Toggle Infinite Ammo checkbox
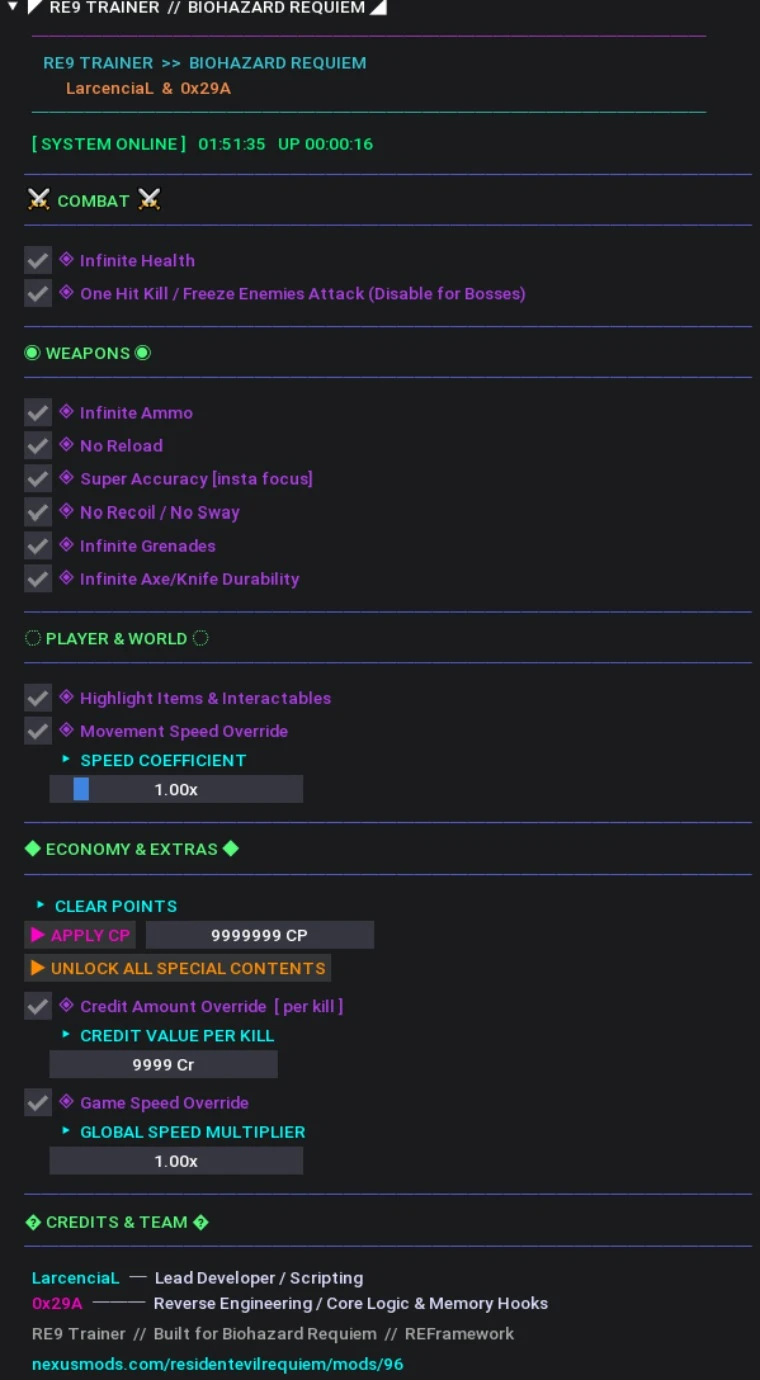 tap(38, 413)
